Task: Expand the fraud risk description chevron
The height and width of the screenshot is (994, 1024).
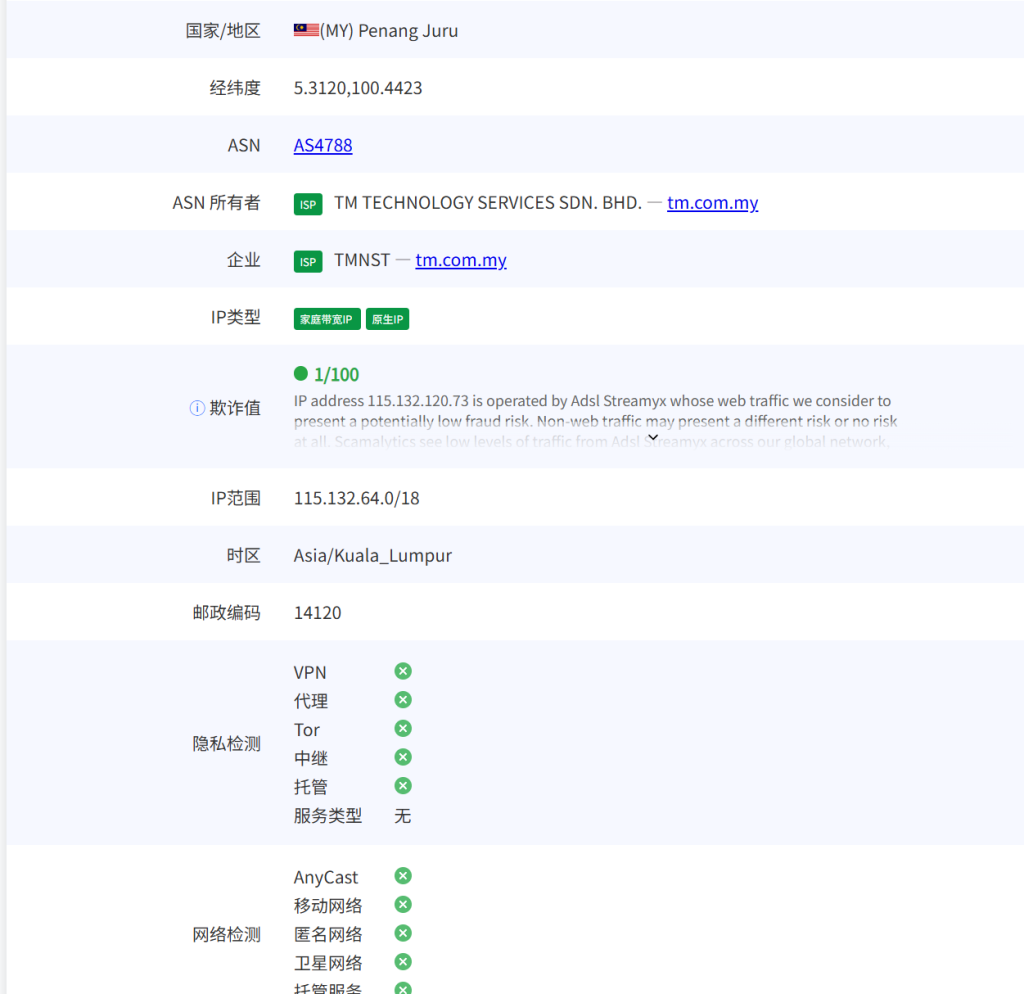Action: point(653,437)
